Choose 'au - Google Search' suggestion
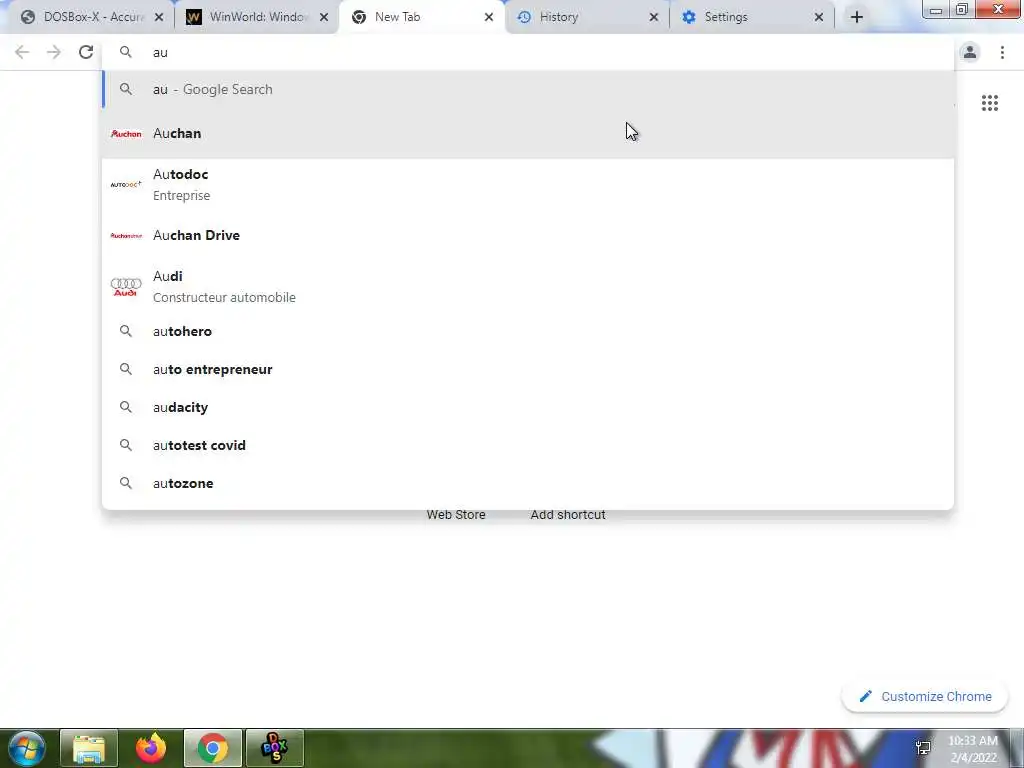 tap(528, 89)
